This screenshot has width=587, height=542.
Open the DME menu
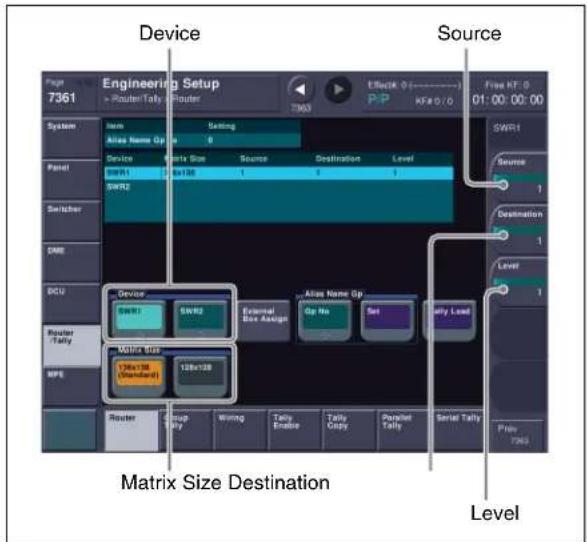pyautogui.click(x=71, y=262)
